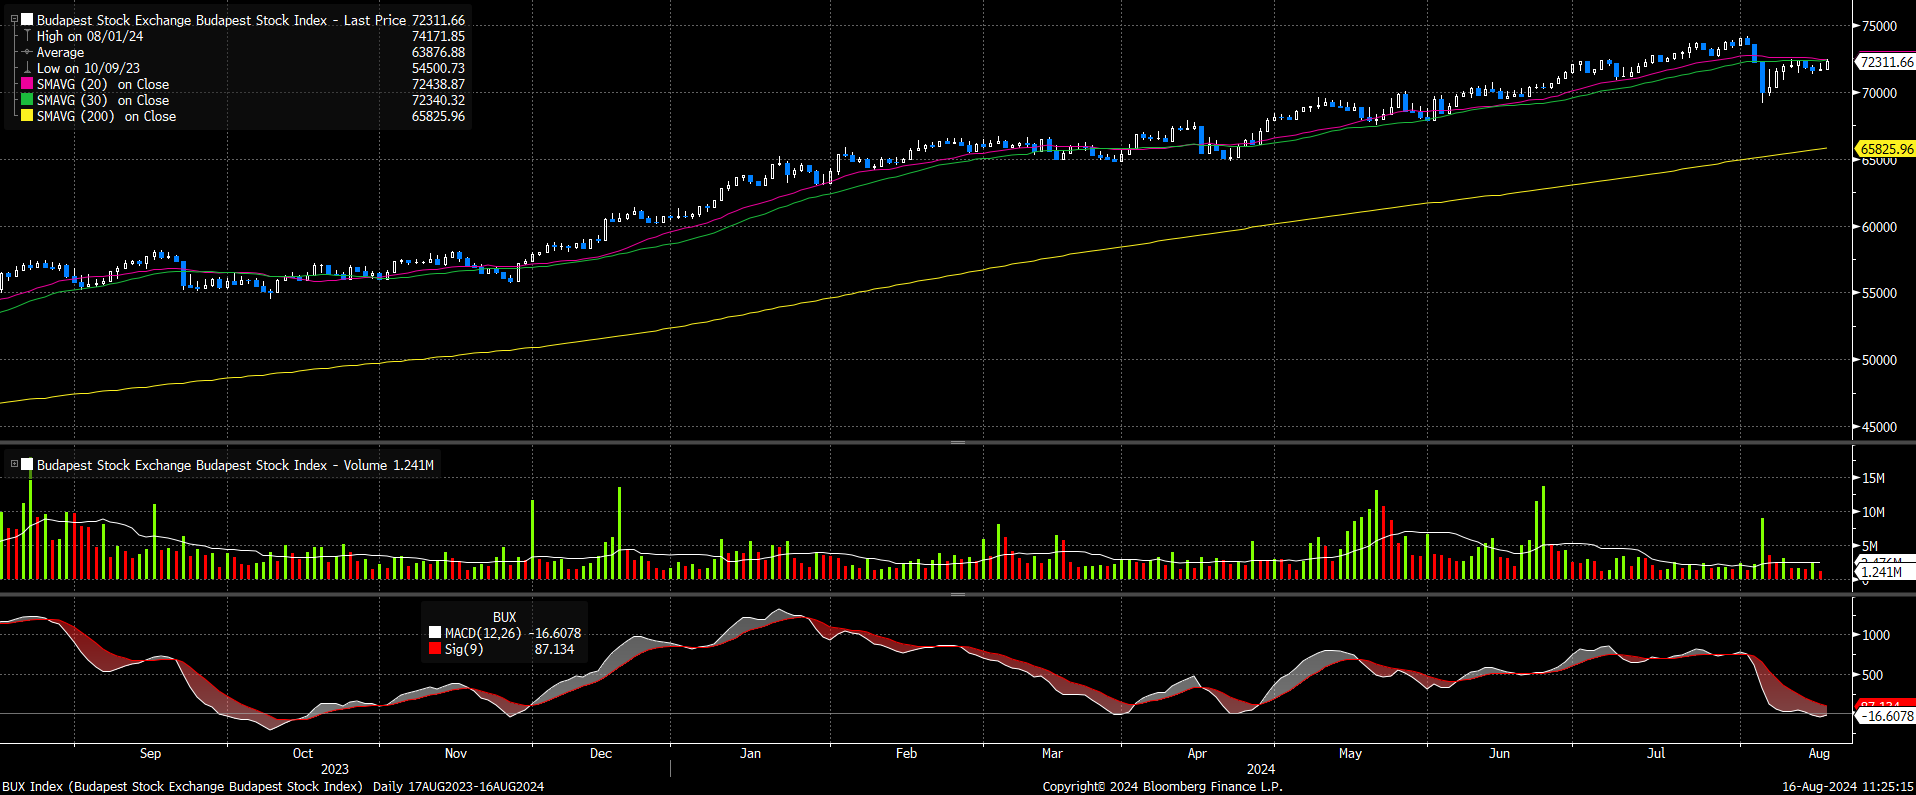Click the 'Dec' month label on time axis
The height and width of the screenshot is (795, 1916).
click(x=601, y=753)
